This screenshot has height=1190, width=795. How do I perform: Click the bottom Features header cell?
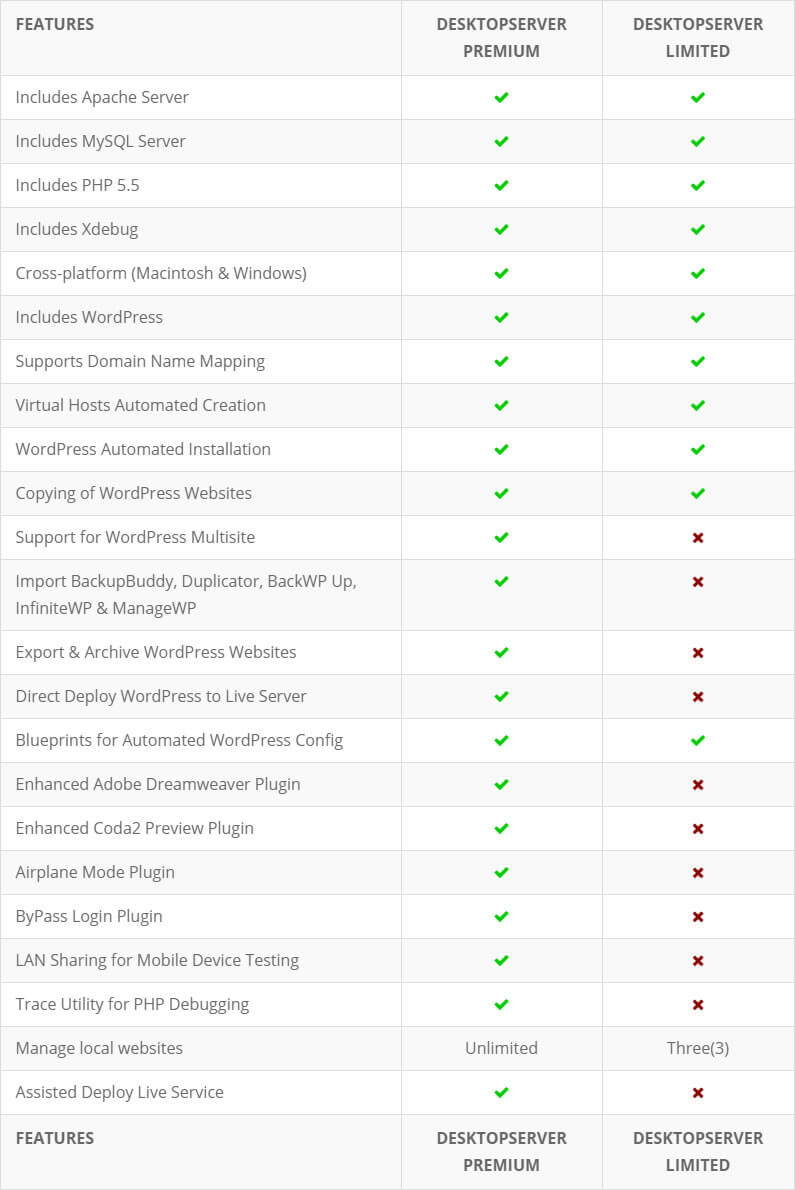coord(55,1138)
